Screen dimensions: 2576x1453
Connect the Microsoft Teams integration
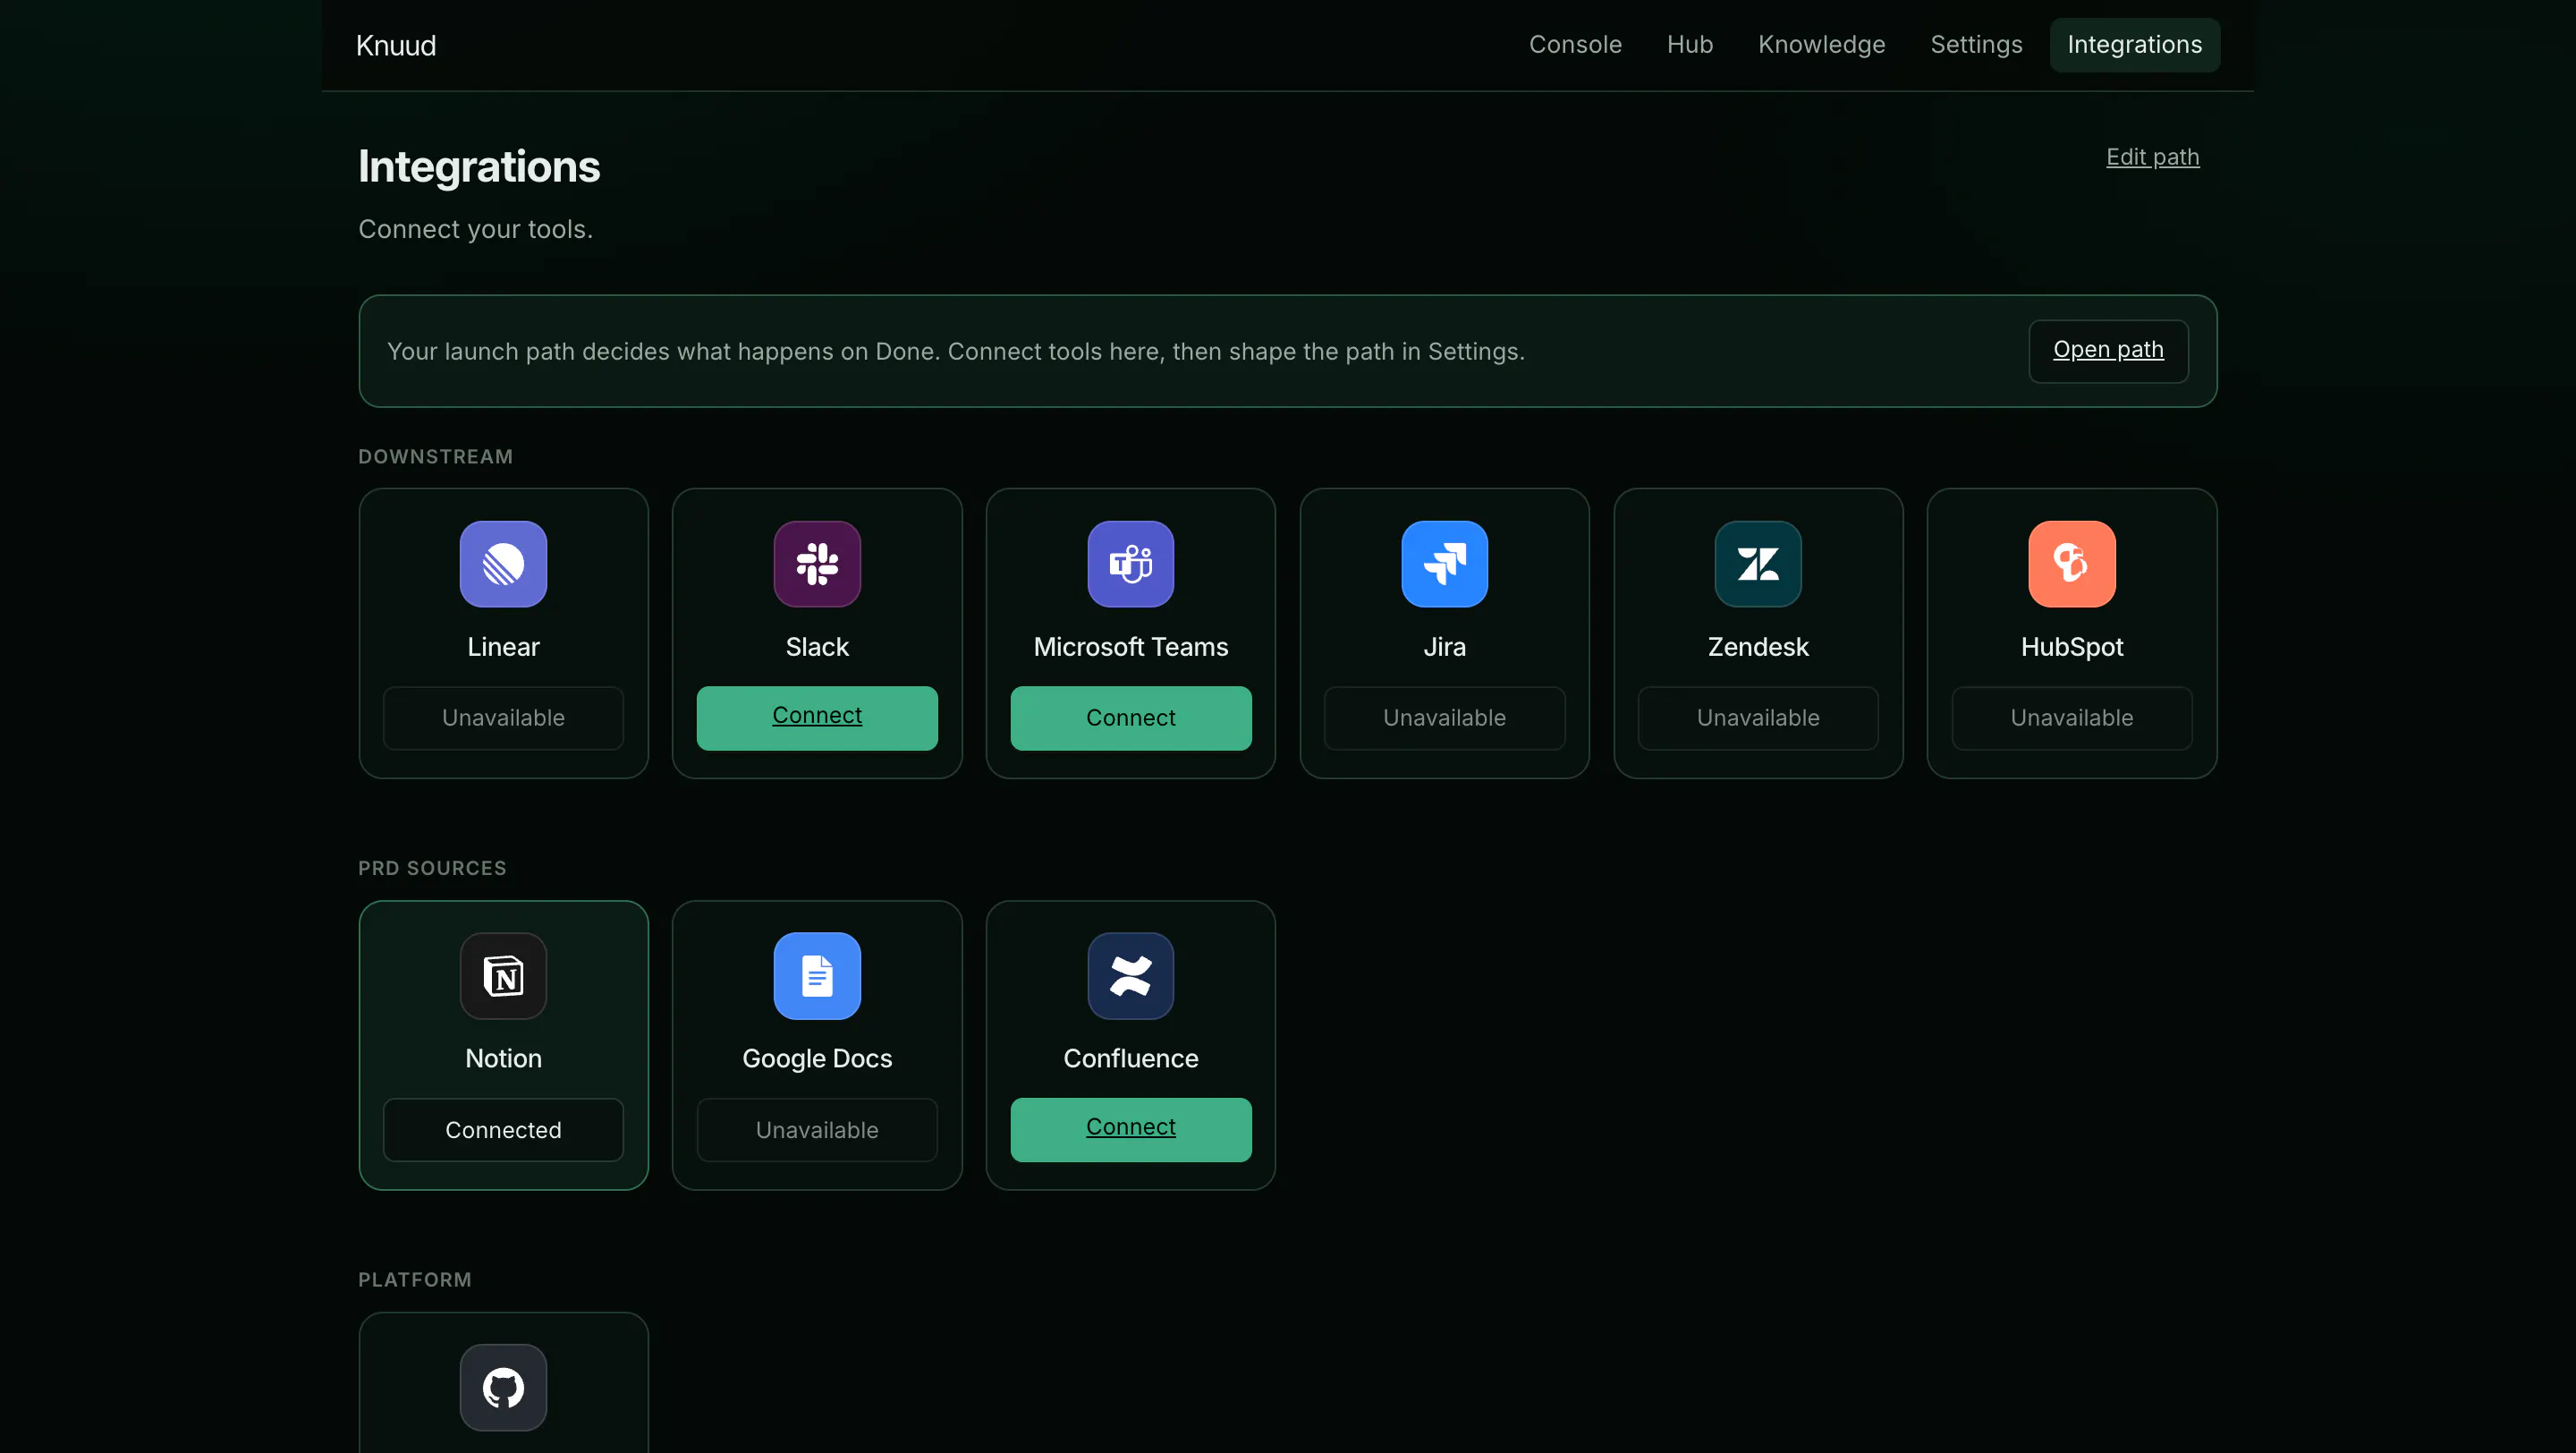1131,718
